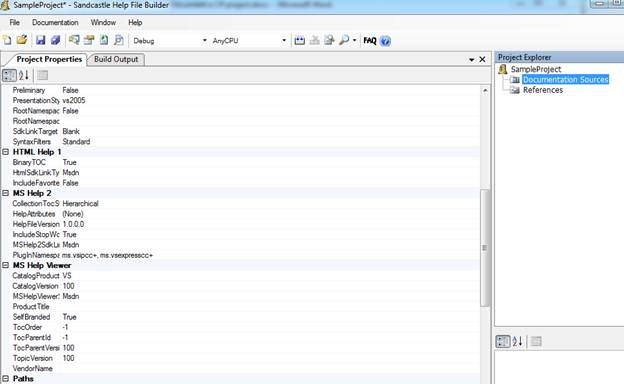This screenshot has width=624, height=384.
Task: Click the Project Explorer window toolbar icon
Action: point(74,40)
